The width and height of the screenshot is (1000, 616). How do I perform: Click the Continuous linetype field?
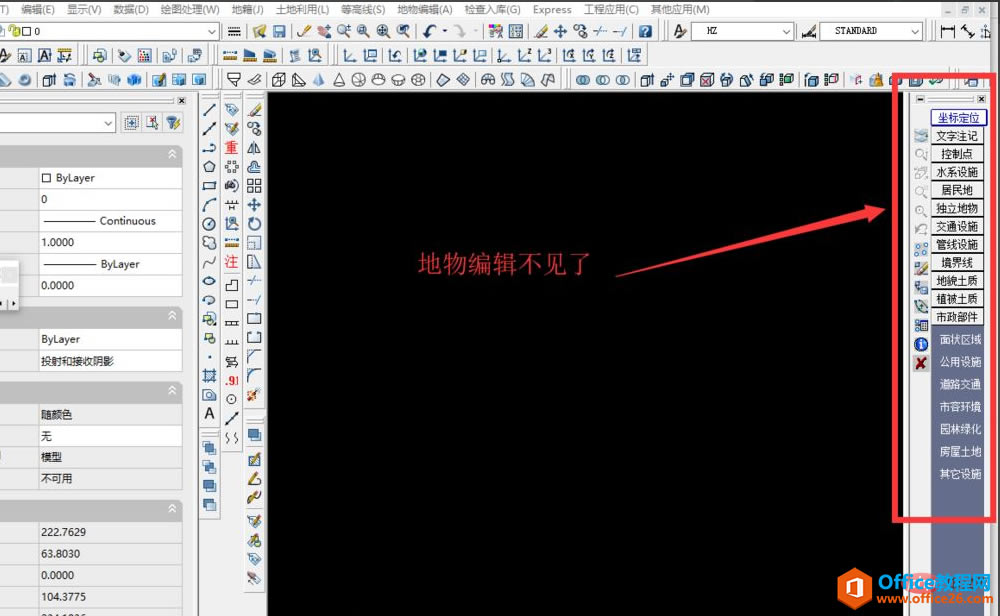[x=110, y=221]
